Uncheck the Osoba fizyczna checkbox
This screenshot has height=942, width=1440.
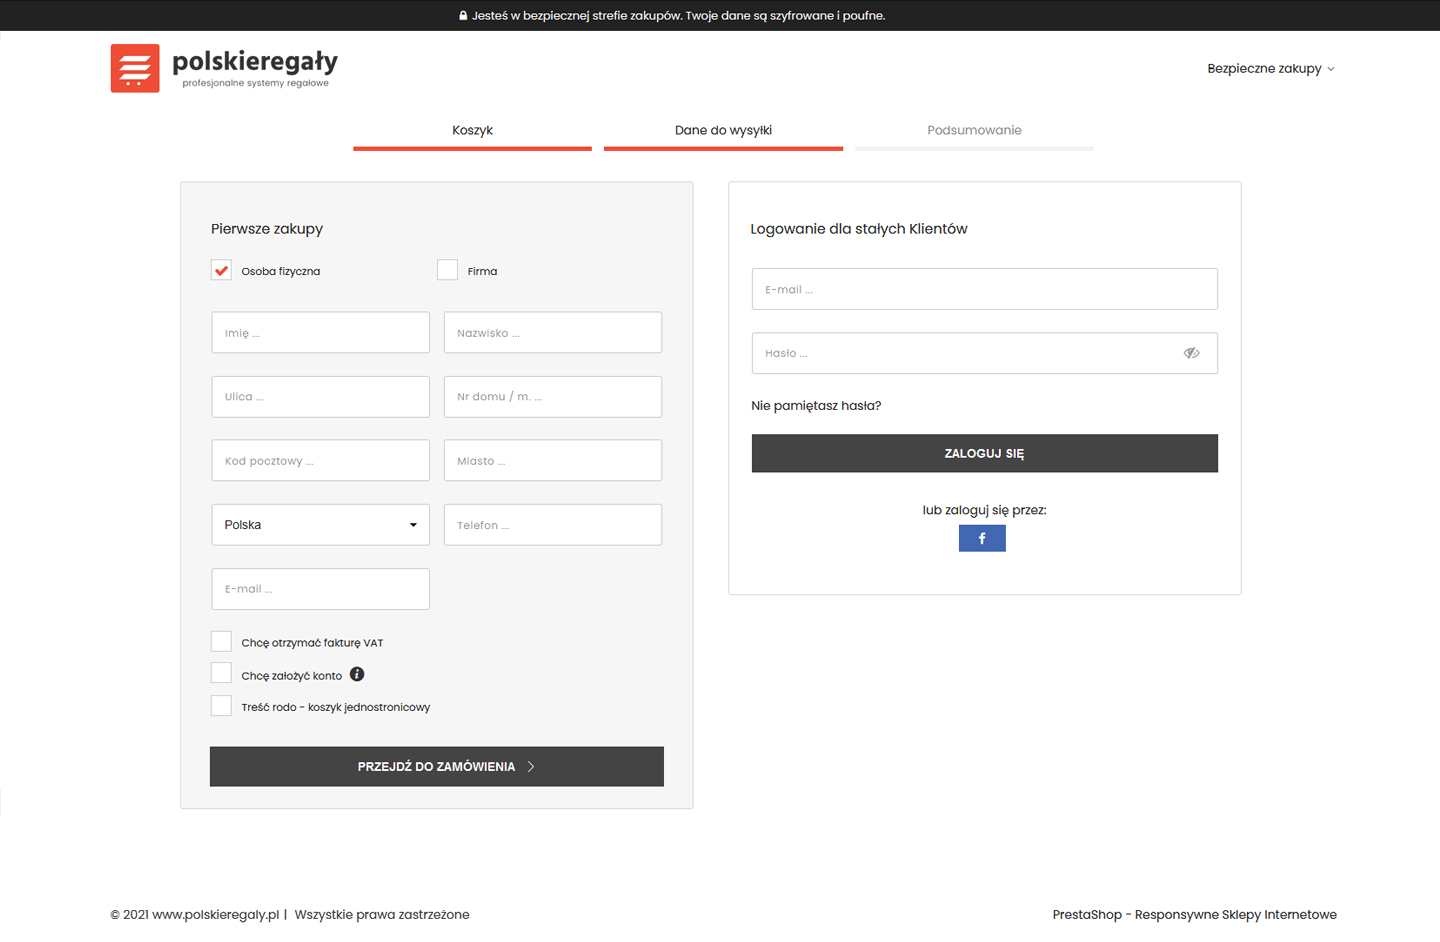pyautogui.click(x=221, y=271)
